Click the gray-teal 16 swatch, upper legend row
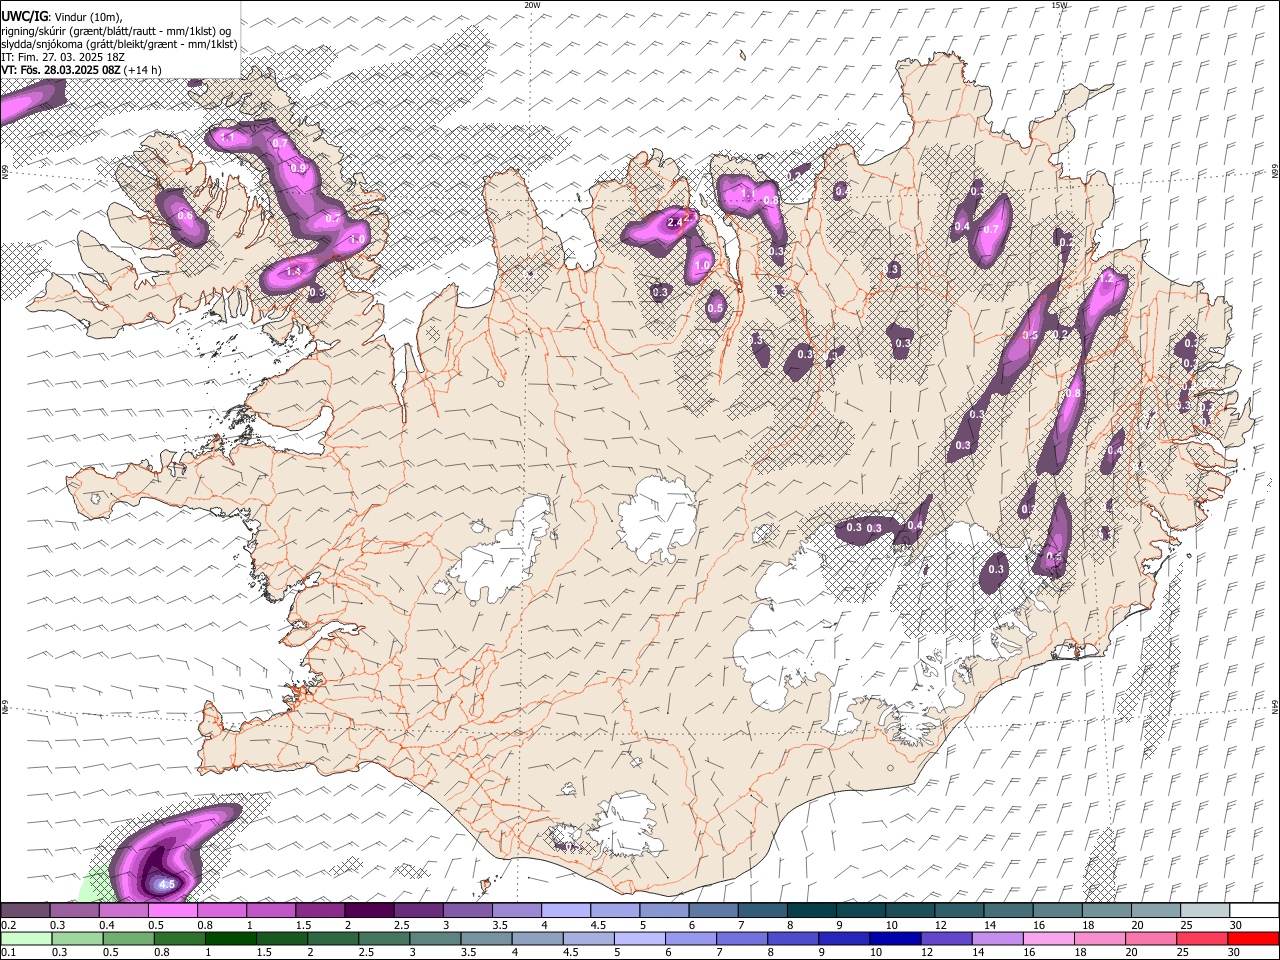 point(1057,910)
